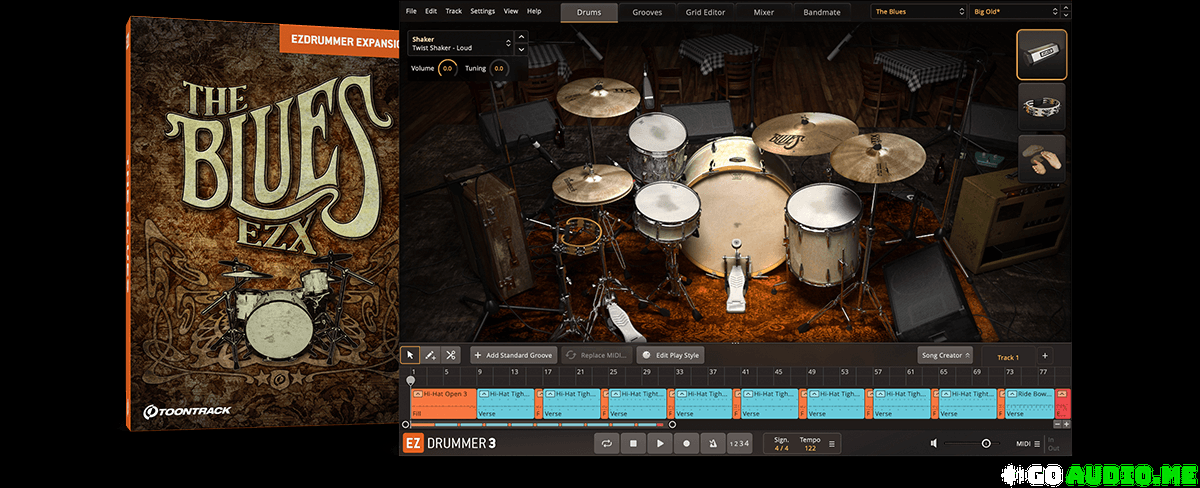Open the Settings menu
The height and width of the screenshot is (488, 1200).
pos(482,11)
